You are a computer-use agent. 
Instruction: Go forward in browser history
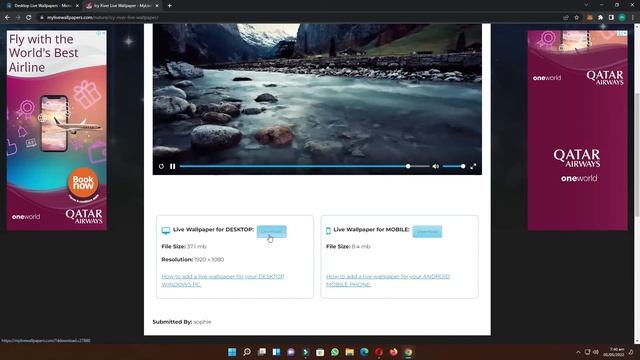click(18, 18)
